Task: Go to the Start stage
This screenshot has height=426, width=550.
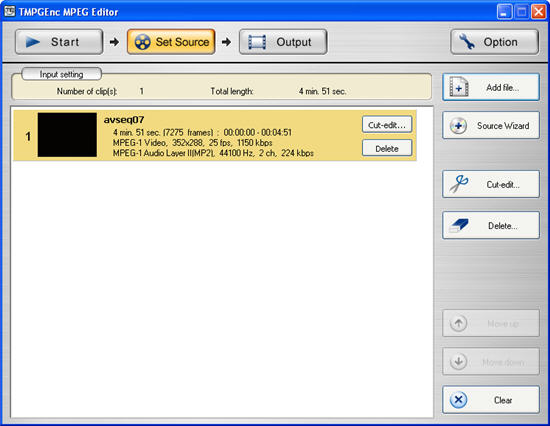Action: point(59,42)
